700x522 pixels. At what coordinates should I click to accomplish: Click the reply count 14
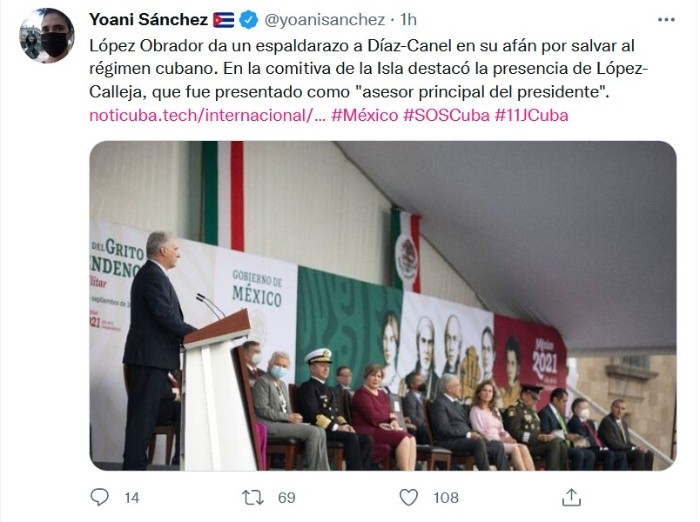coord(132,497)
